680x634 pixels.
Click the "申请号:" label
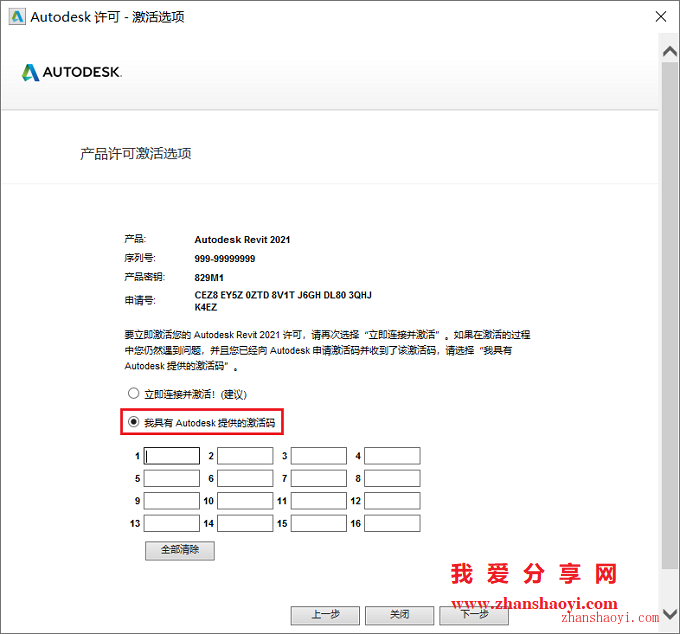tap(140, 300)
